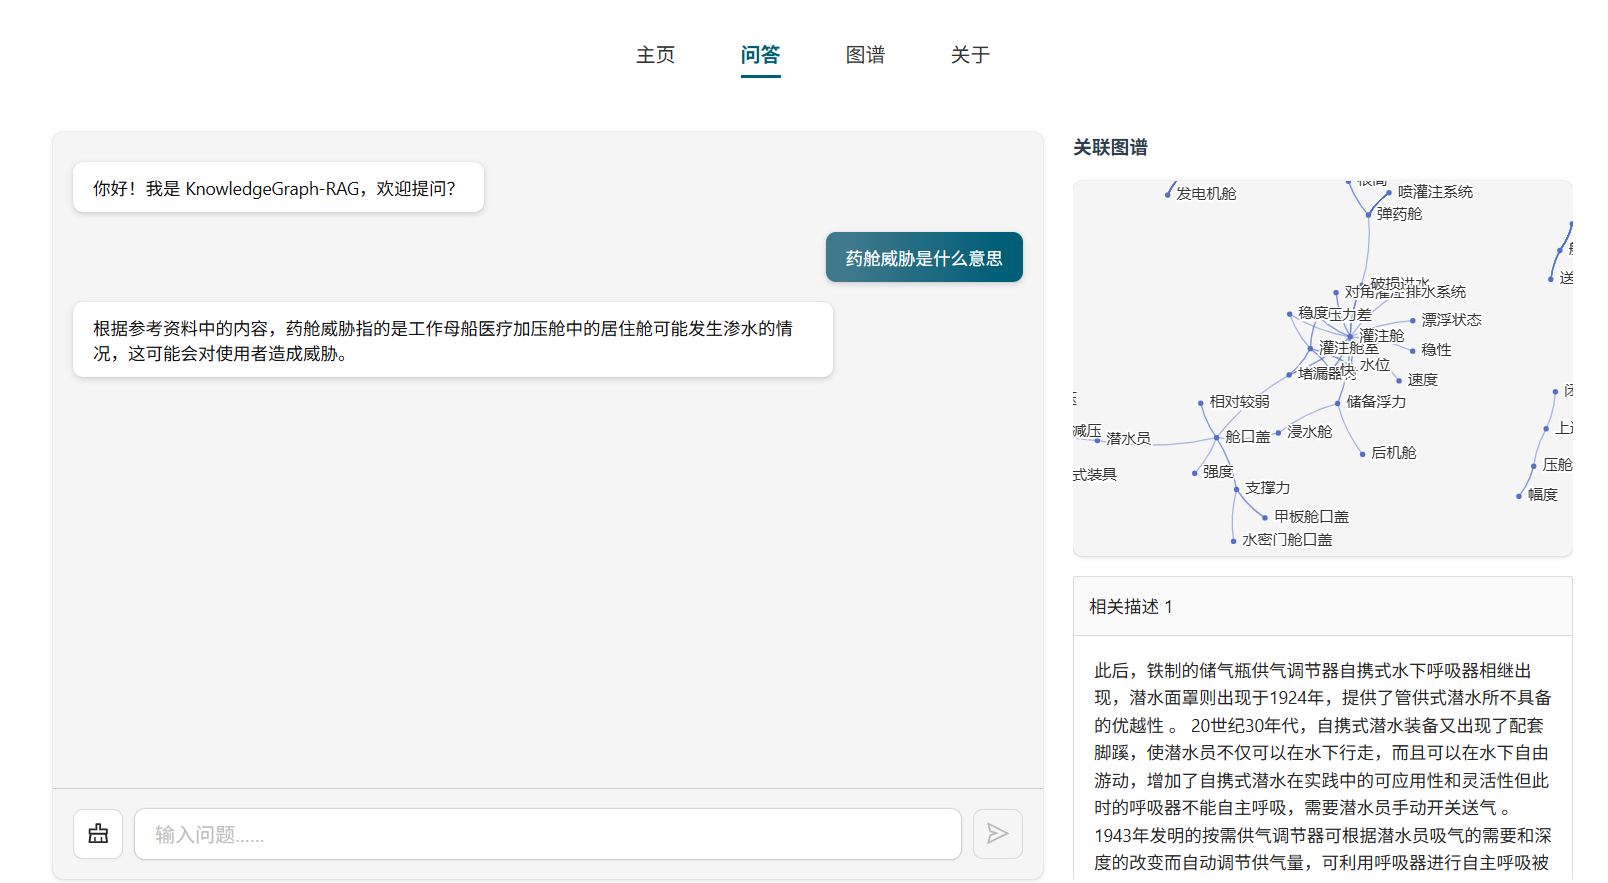Select the 潜水员 graph node
The image size is (1608, 883).
[x=1098, y=440]
